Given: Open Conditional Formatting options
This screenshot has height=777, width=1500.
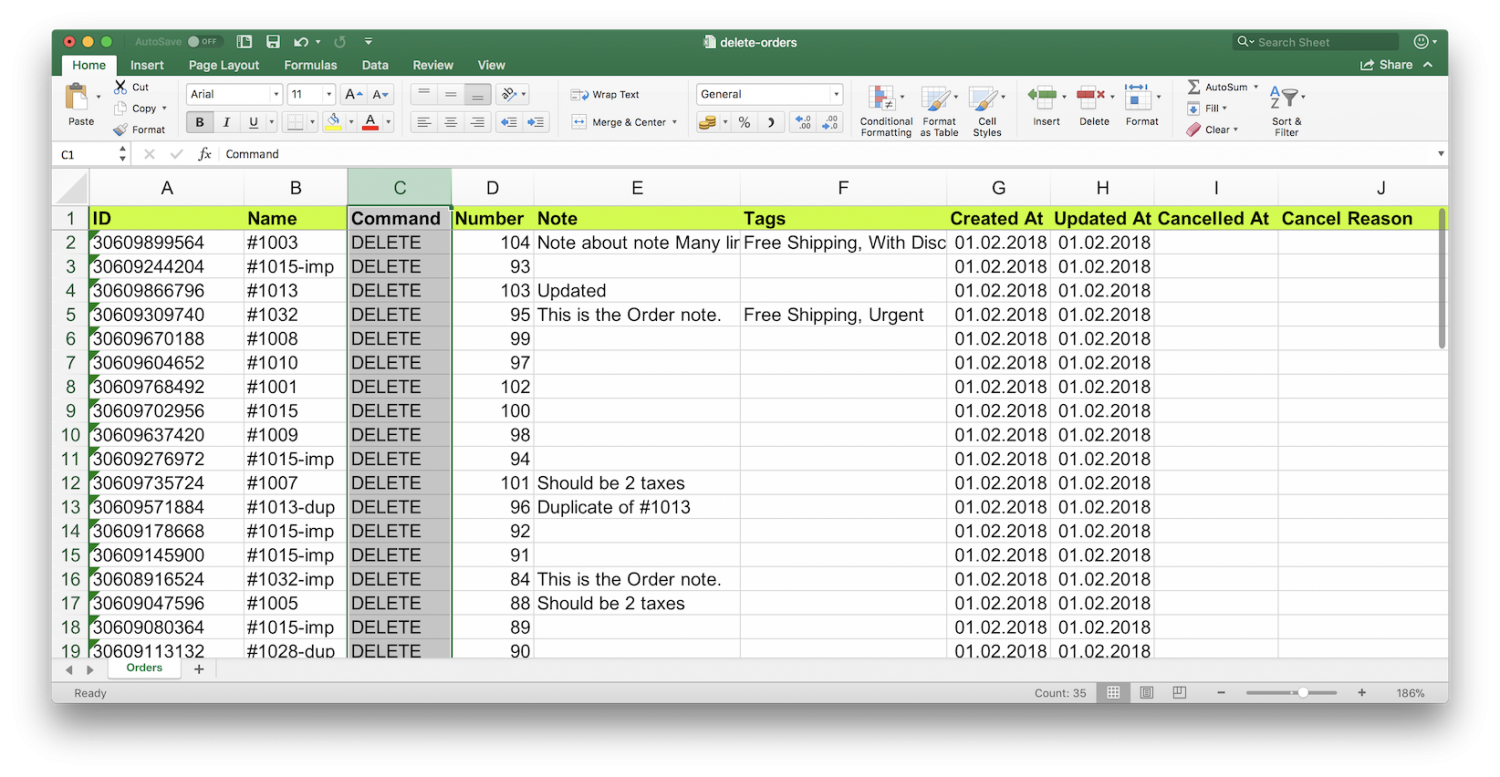Looking at the screenshot, I should 885,108.
